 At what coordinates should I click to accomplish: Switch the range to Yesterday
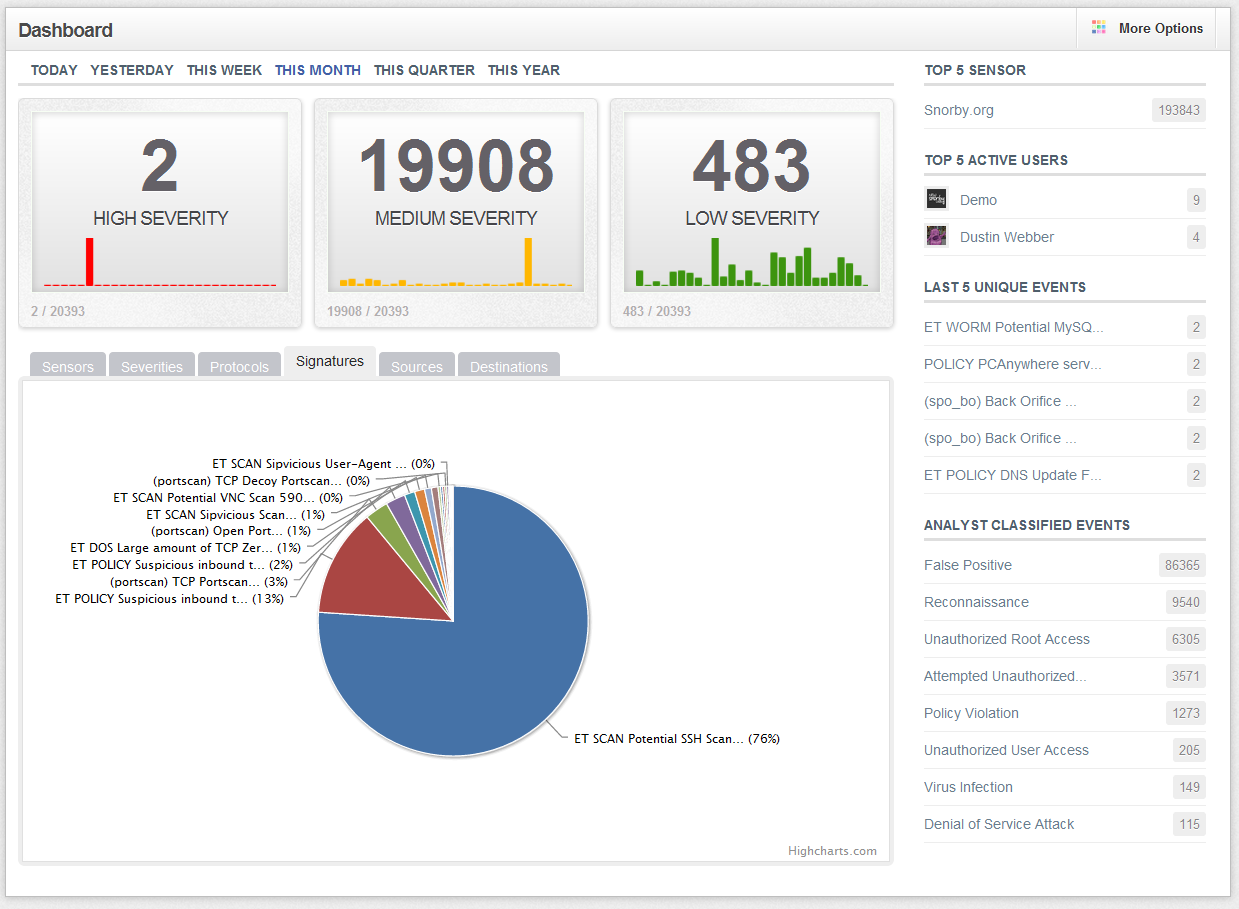point(132,70)
